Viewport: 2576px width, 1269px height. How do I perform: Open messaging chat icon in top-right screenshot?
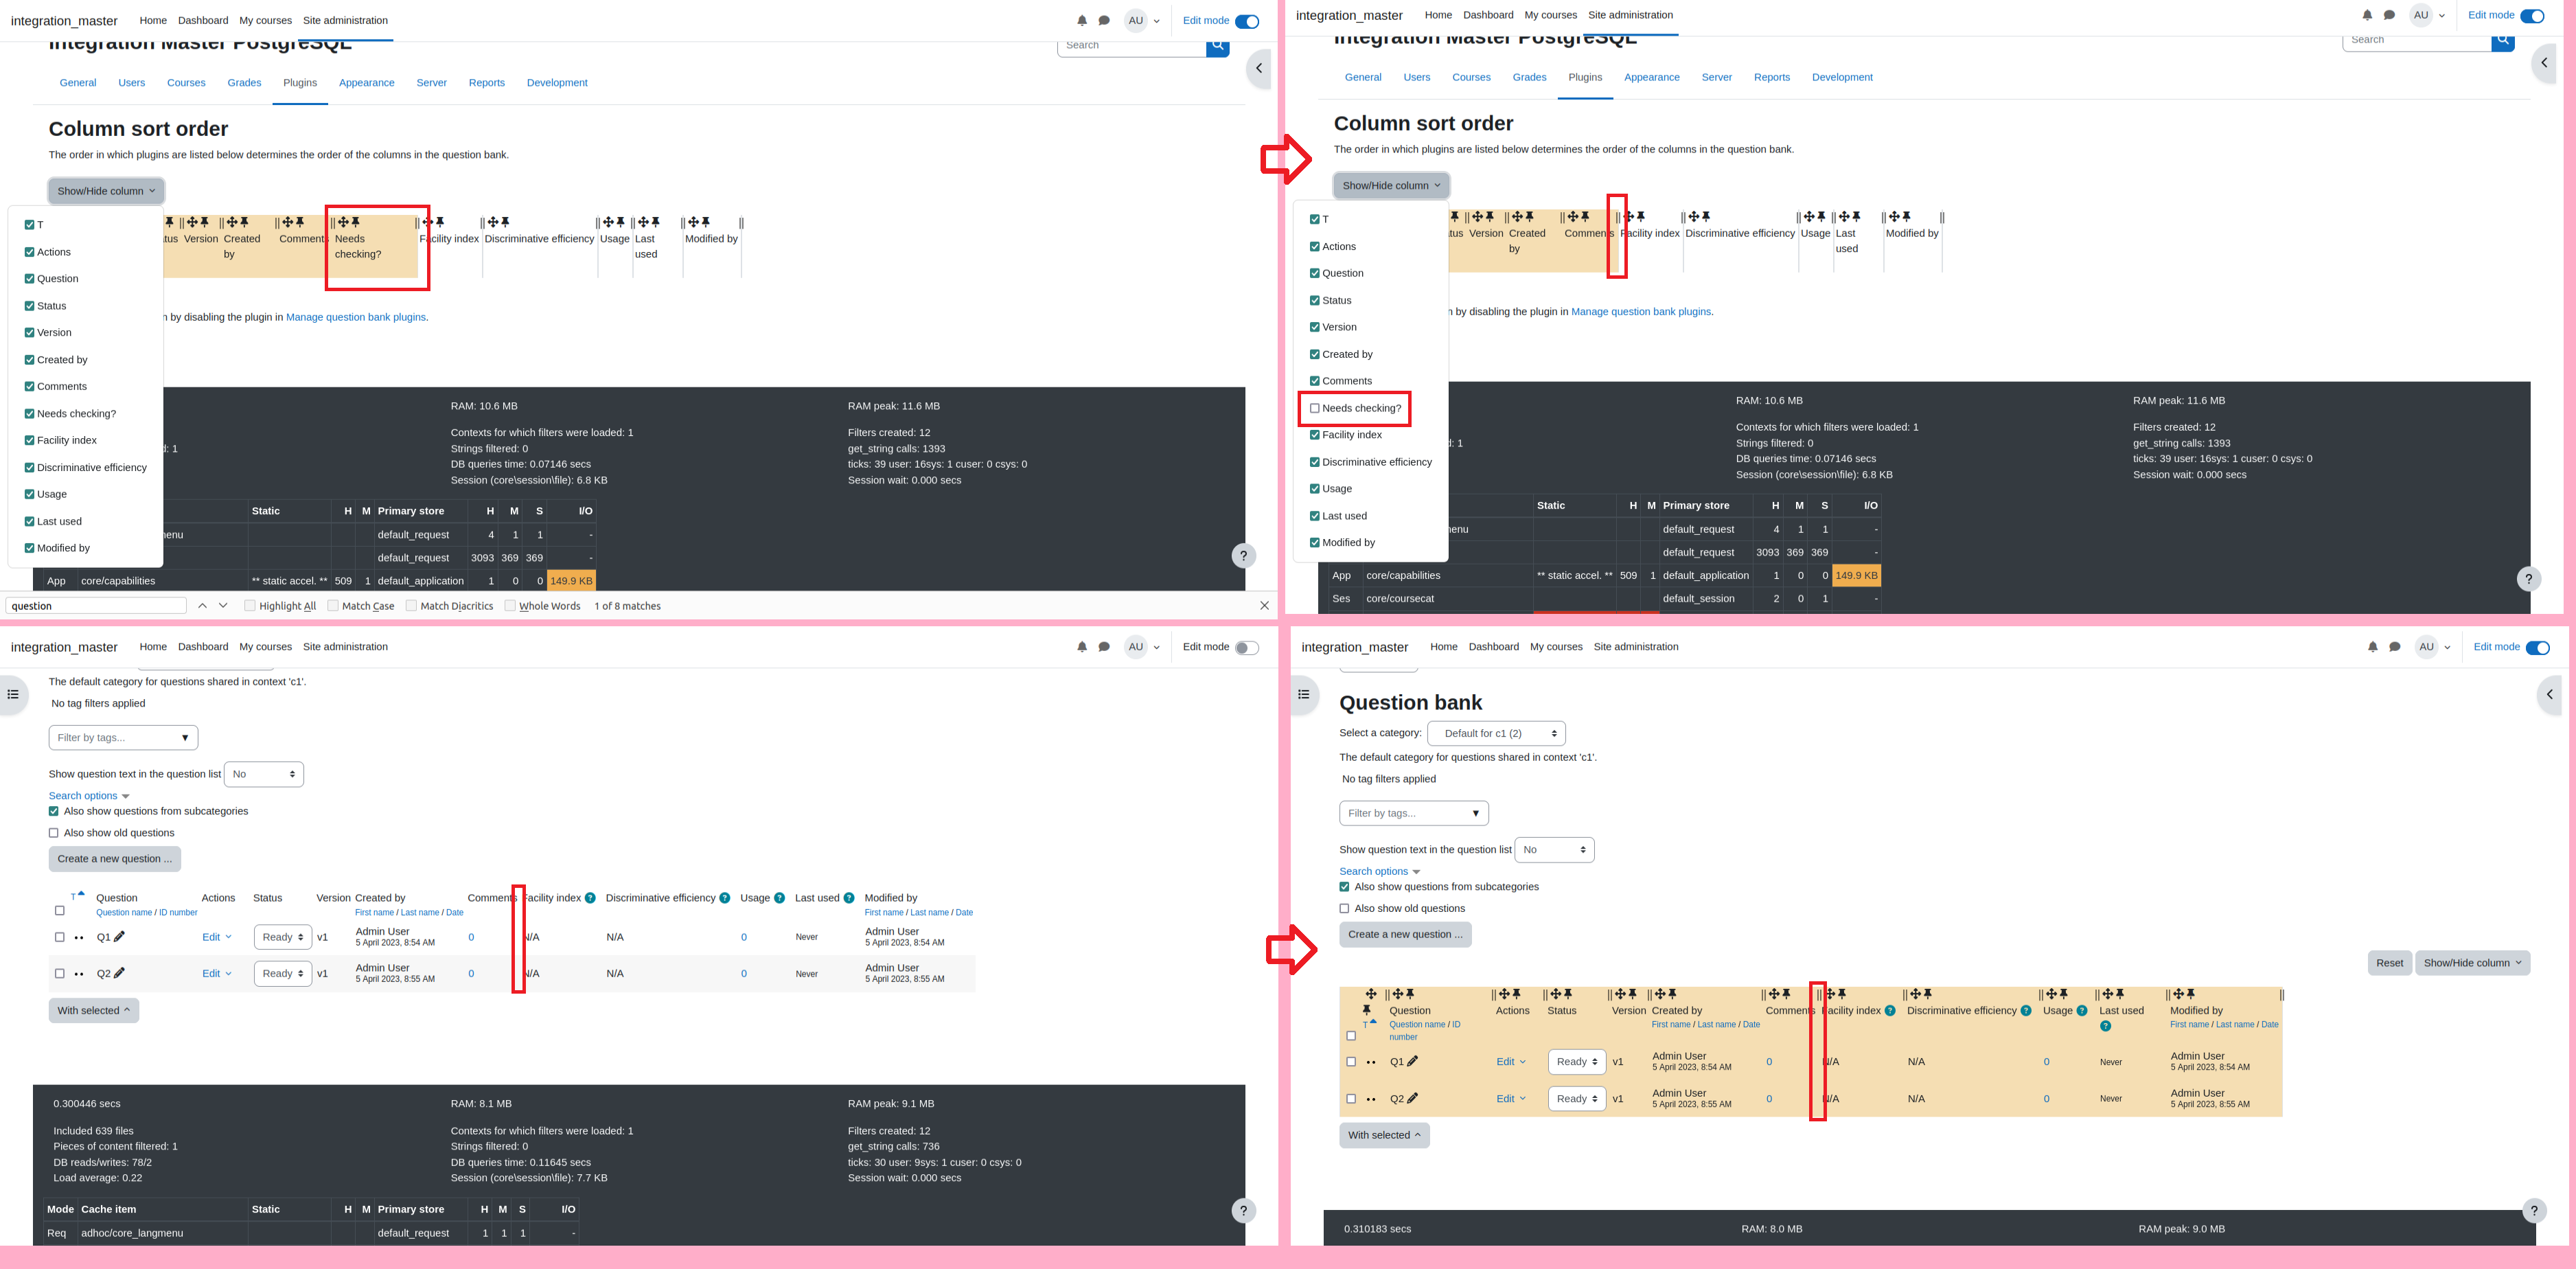coord(2389,15)
